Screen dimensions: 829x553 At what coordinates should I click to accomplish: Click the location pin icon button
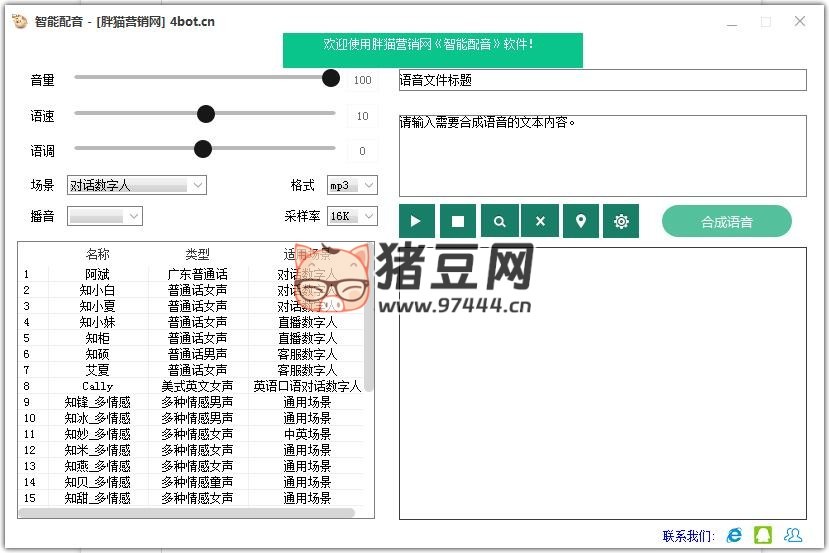581,221
